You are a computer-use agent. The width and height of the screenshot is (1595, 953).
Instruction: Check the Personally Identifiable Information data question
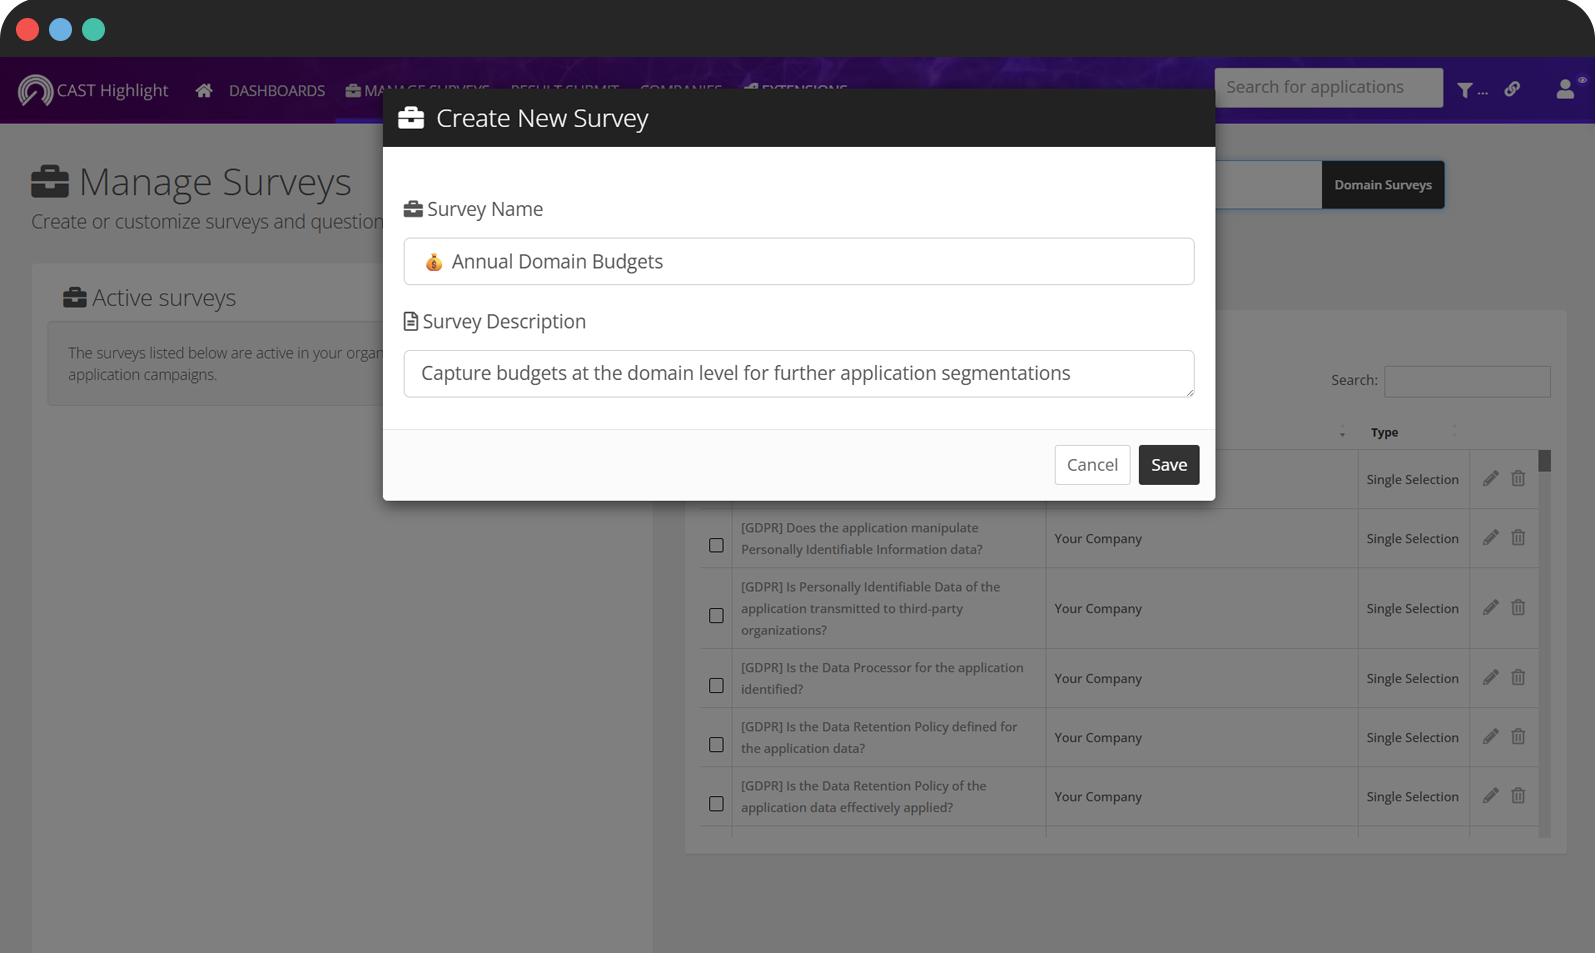tap(716, 546)
